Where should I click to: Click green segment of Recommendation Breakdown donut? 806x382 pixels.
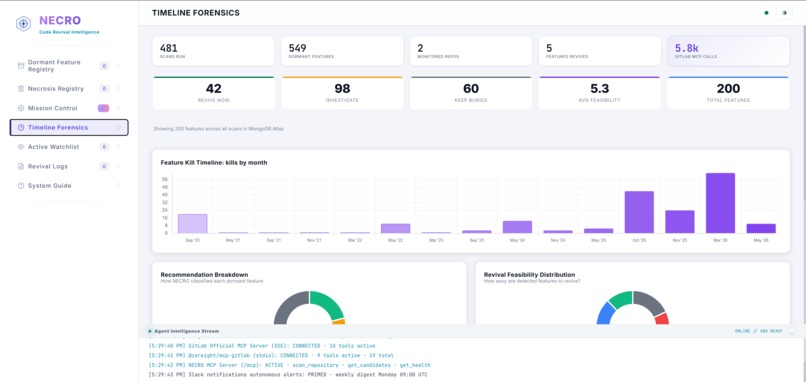(x=329, y=302)
